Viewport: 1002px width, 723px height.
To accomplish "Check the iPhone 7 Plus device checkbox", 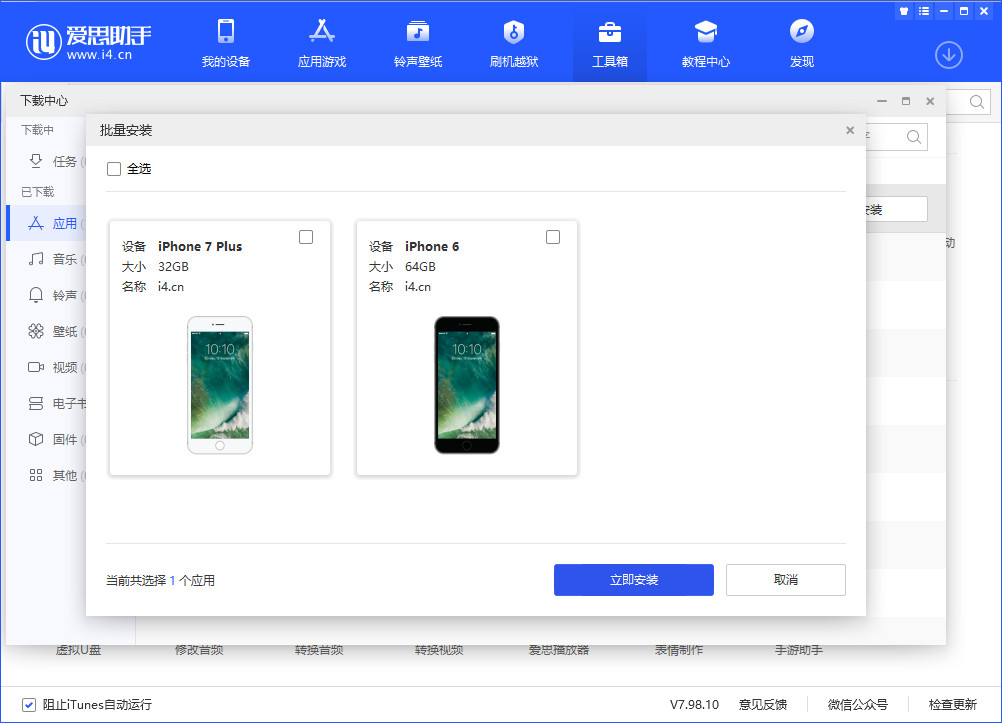I will 306,237.
